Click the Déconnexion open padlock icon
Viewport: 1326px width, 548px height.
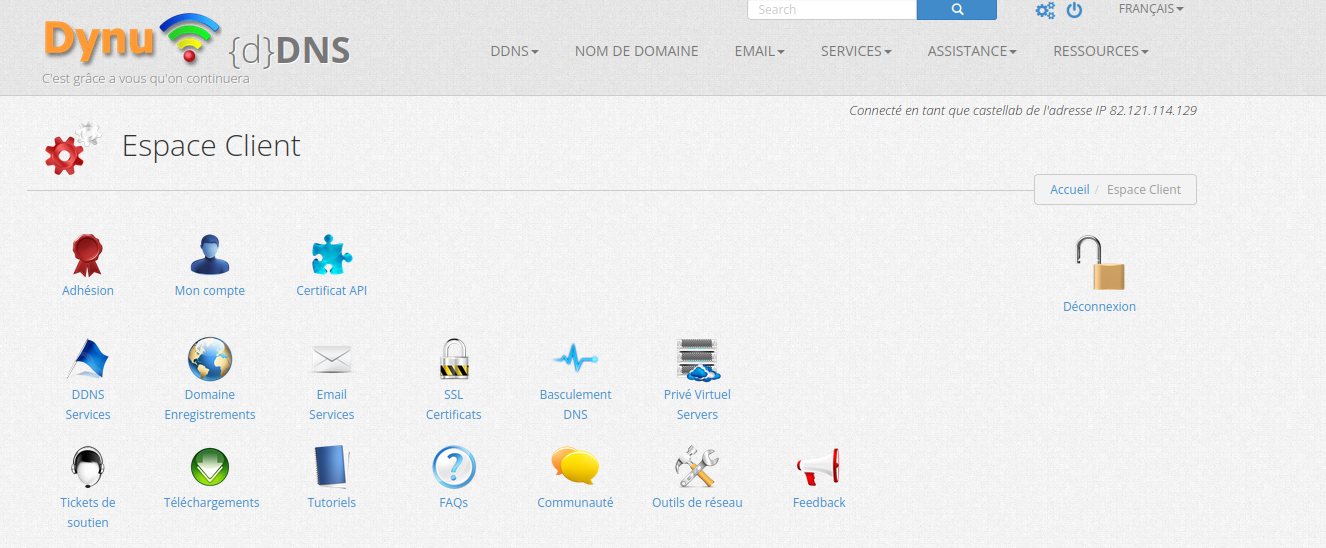tap(1099, 264)
